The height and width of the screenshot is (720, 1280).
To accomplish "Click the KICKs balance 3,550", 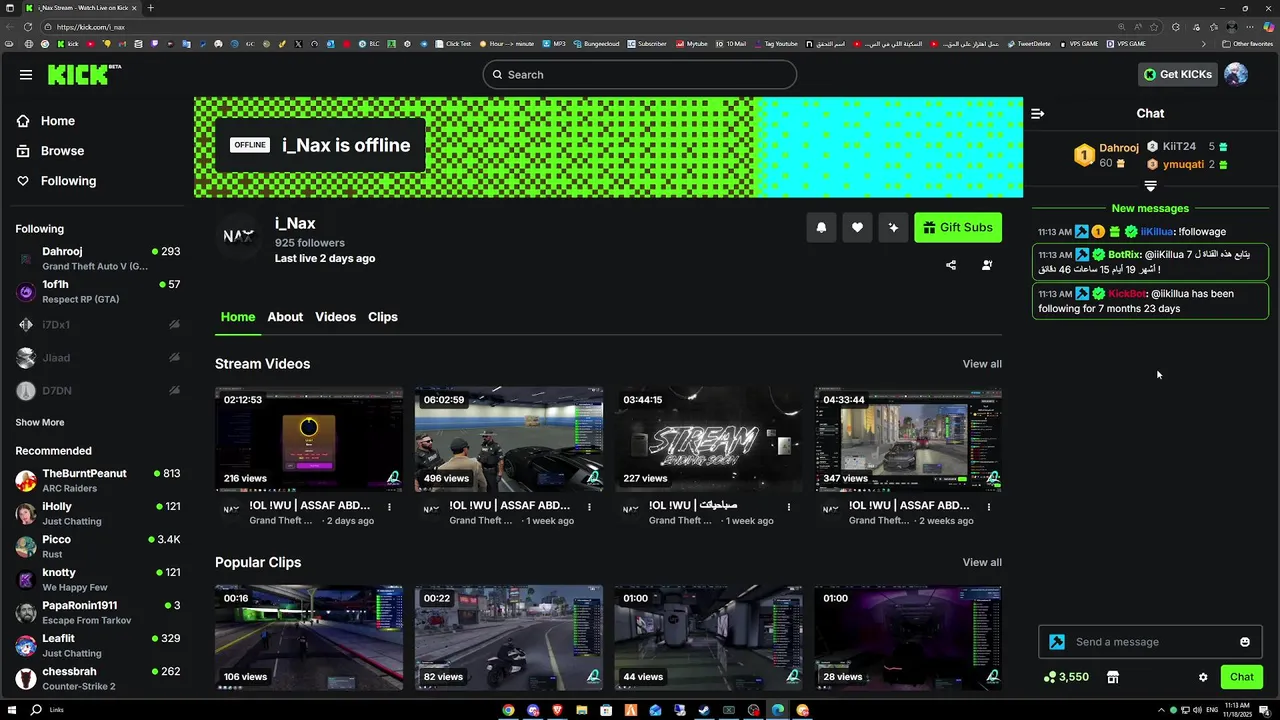I will (x=1066, y=677).
